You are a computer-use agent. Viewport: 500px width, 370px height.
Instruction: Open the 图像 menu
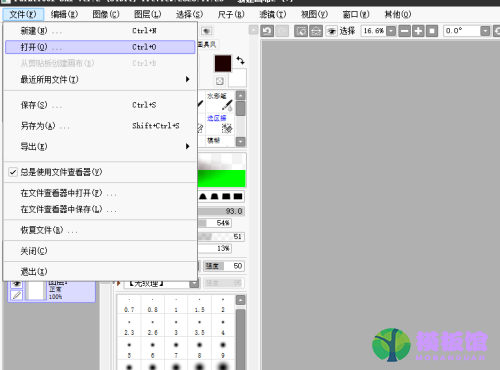click(x=106, y=14)
